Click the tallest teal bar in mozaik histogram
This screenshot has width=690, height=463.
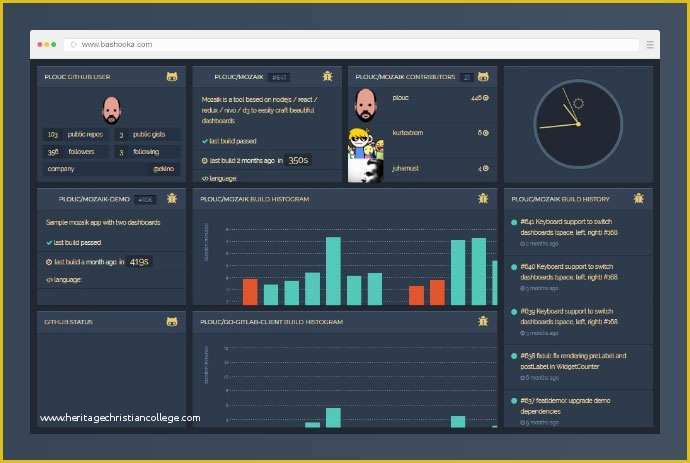point(333,271)
